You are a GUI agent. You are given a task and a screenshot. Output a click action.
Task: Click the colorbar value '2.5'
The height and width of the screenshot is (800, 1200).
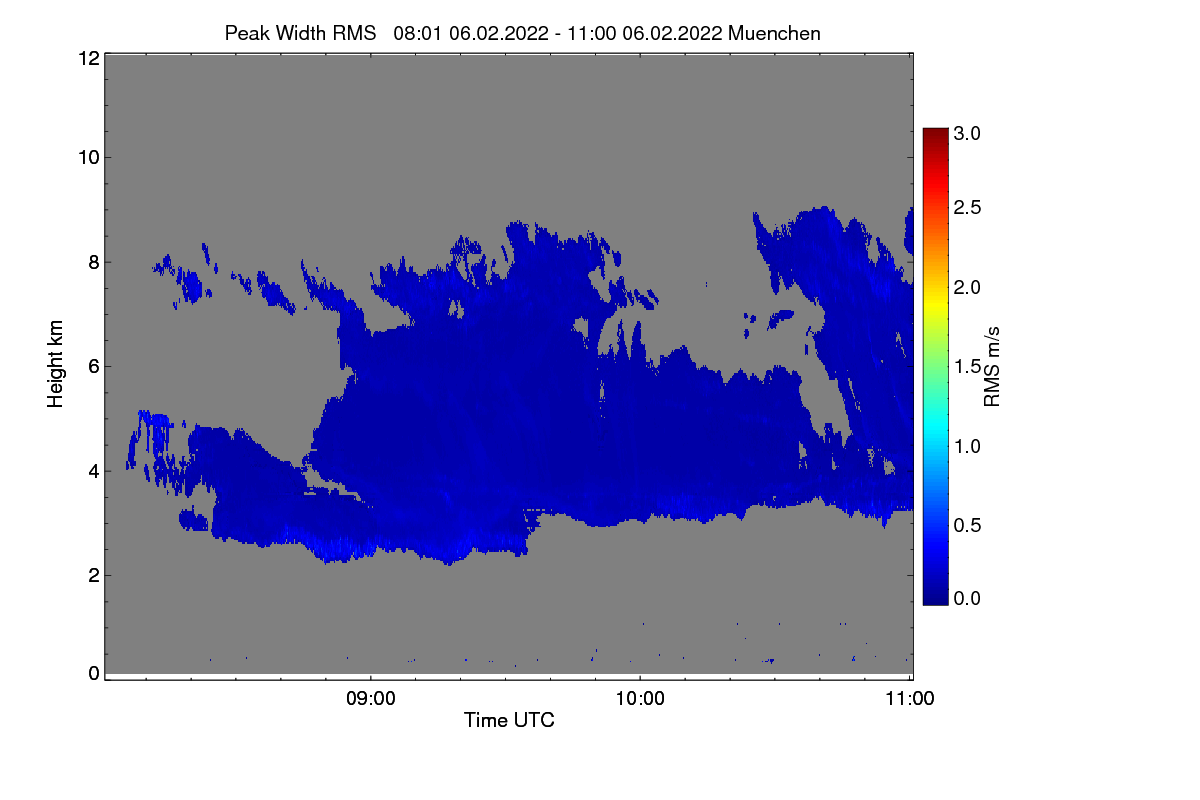967,208
